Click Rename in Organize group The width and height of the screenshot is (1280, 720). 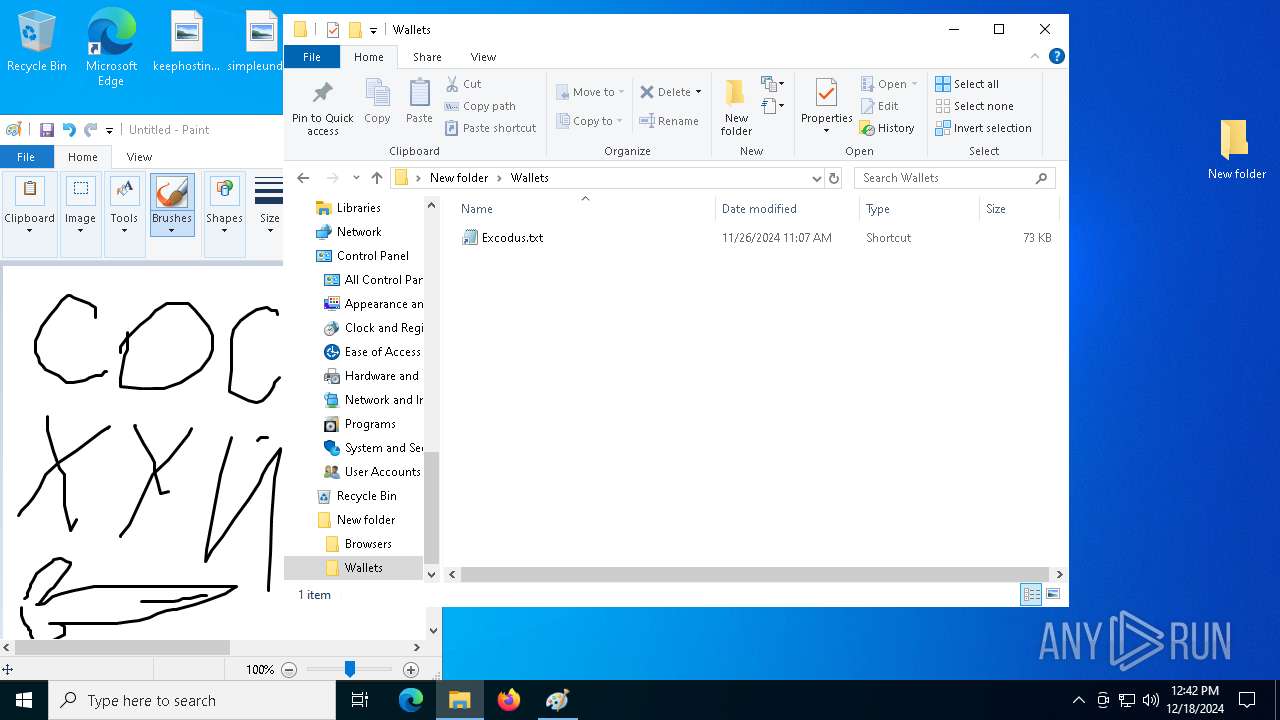coord(669,121)
